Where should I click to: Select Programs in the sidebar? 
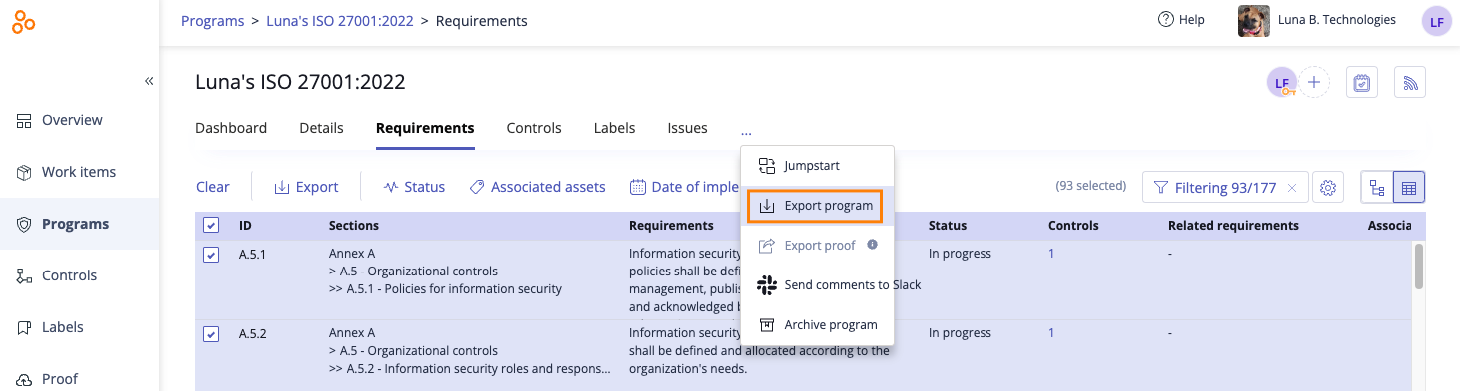click(x=80, y=224)
